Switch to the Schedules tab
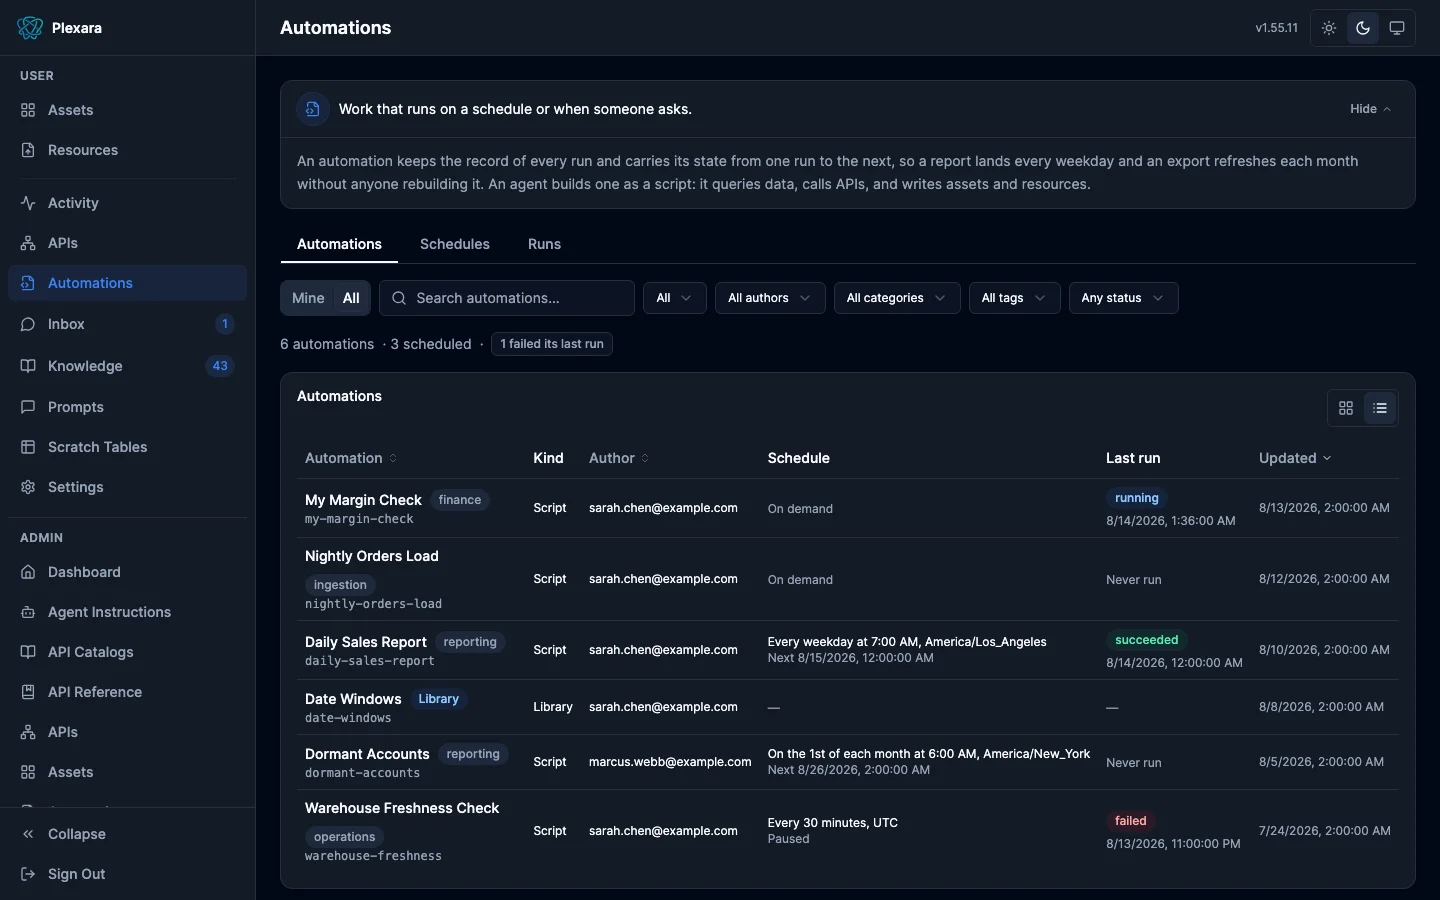 pyautogui.click(x=455, y=244)
